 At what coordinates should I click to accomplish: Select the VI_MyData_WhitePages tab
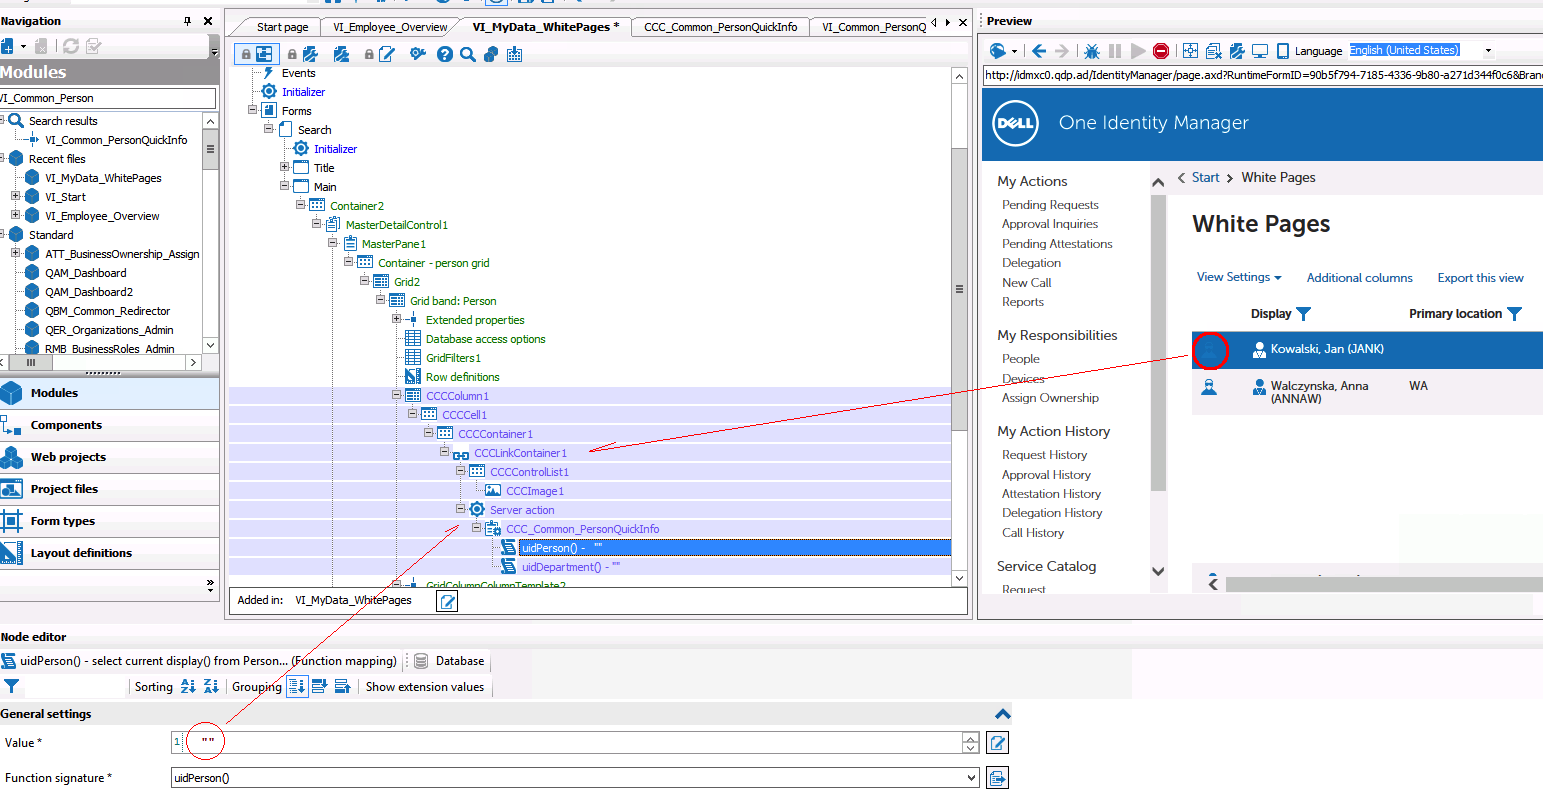point(545,27)
